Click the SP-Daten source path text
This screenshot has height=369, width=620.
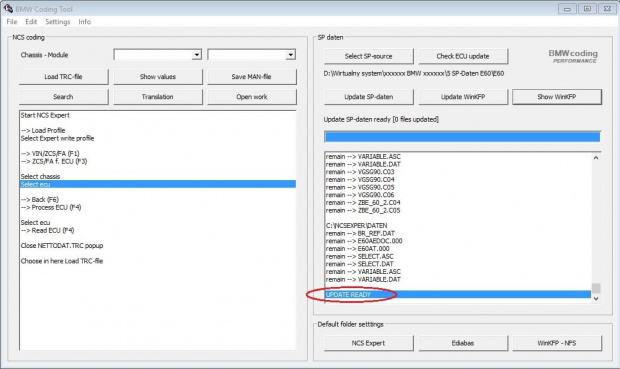tap(414, 73)
